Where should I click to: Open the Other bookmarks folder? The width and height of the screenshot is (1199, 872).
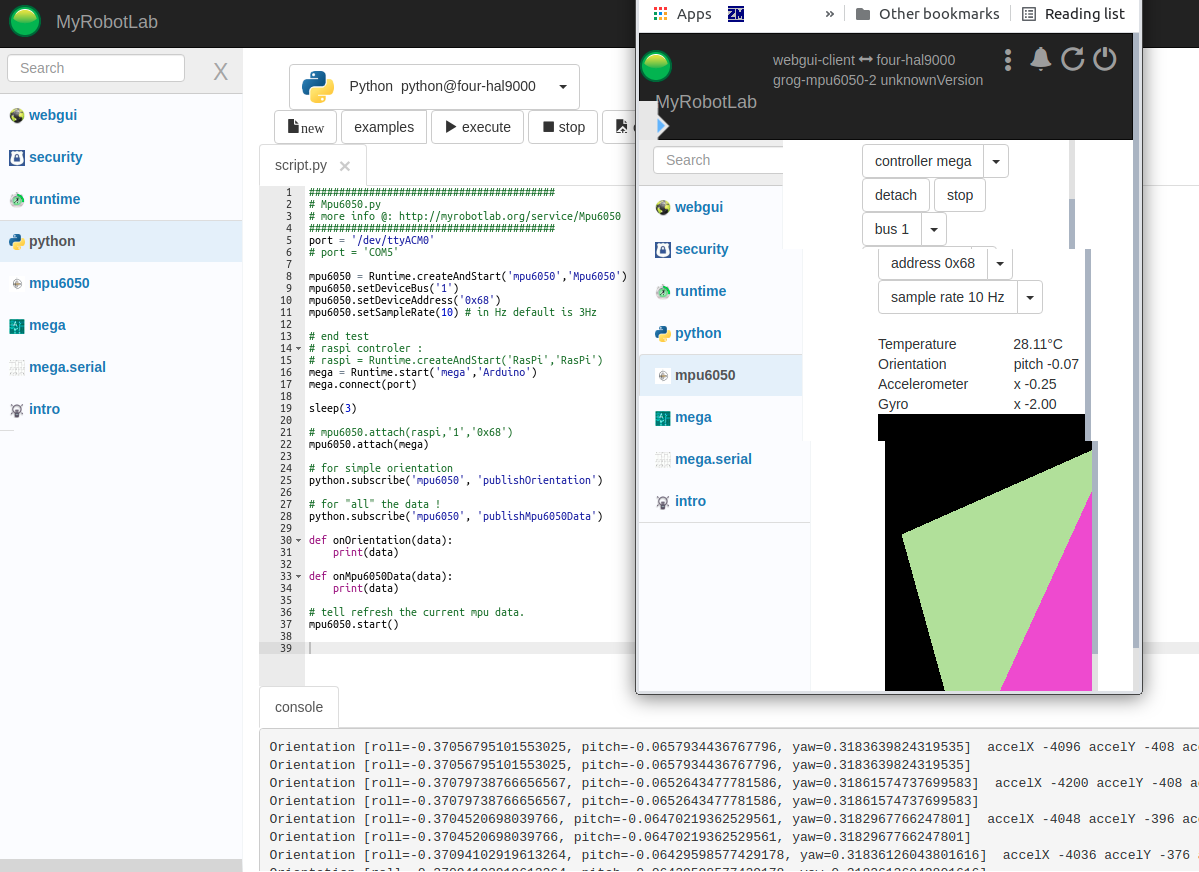tap(927, 14)
